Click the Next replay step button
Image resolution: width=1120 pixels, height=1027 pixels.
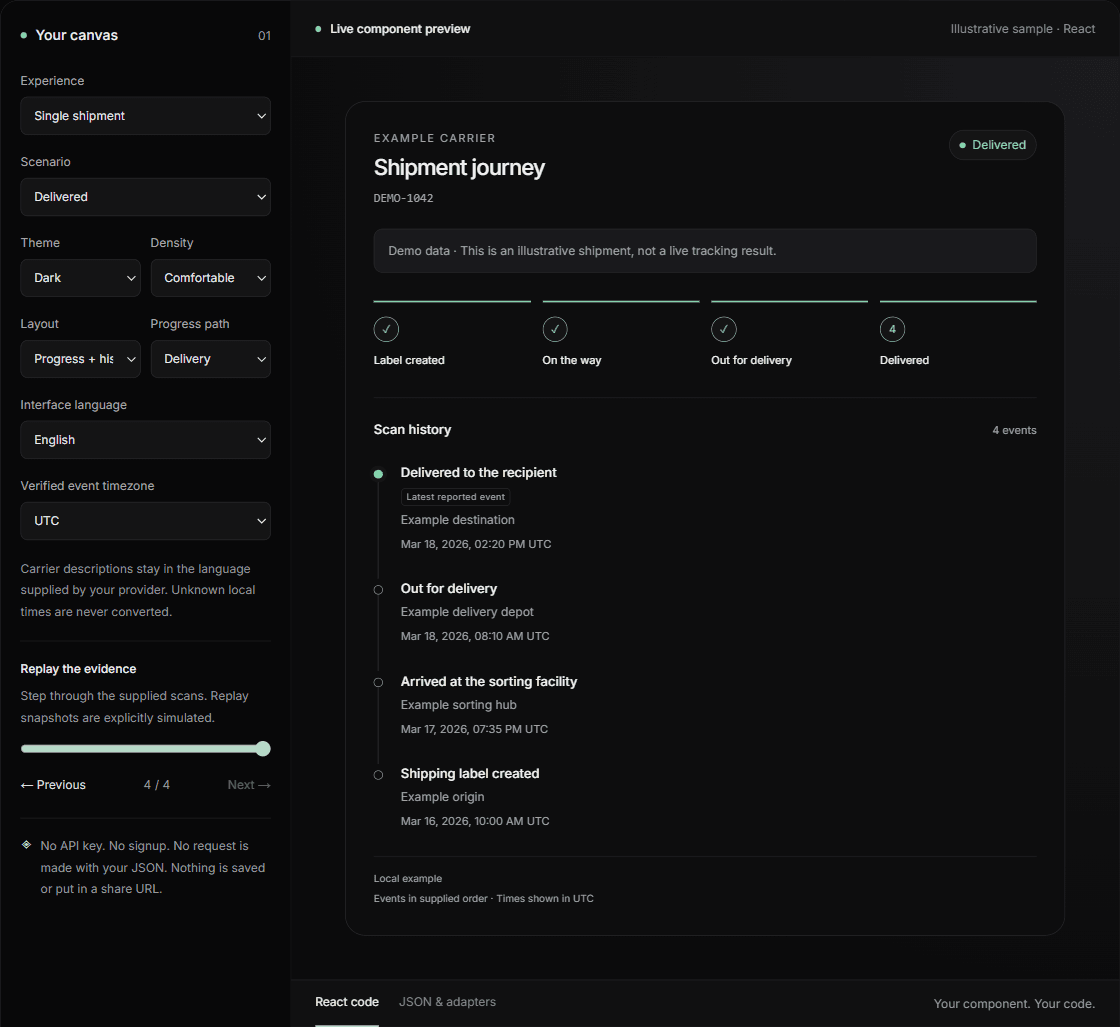(249, 785)
